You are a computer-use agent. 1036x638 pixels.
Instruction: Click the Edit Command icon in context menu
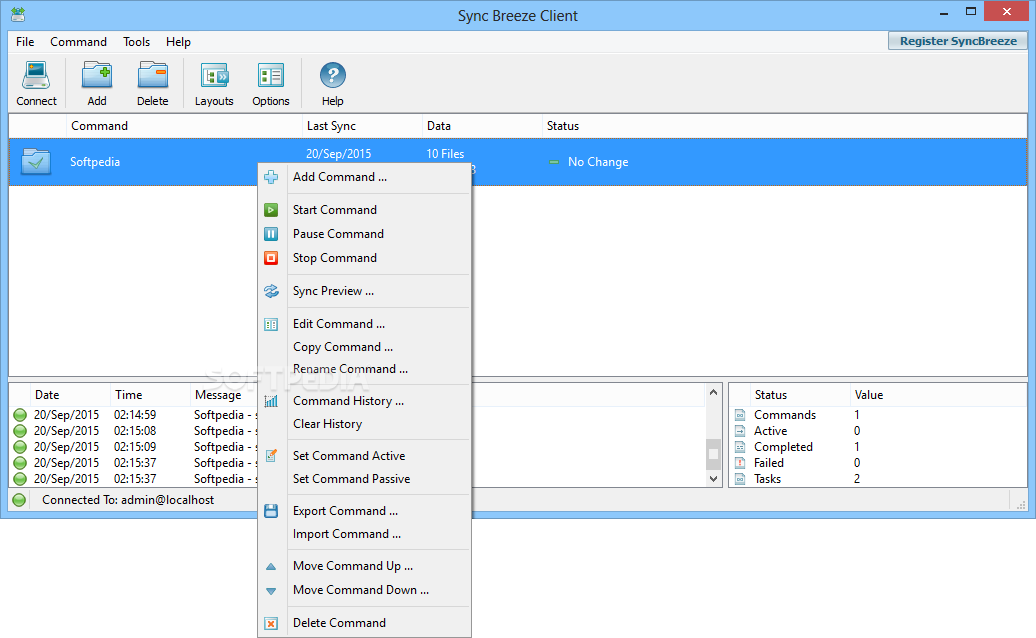[271, 324]
